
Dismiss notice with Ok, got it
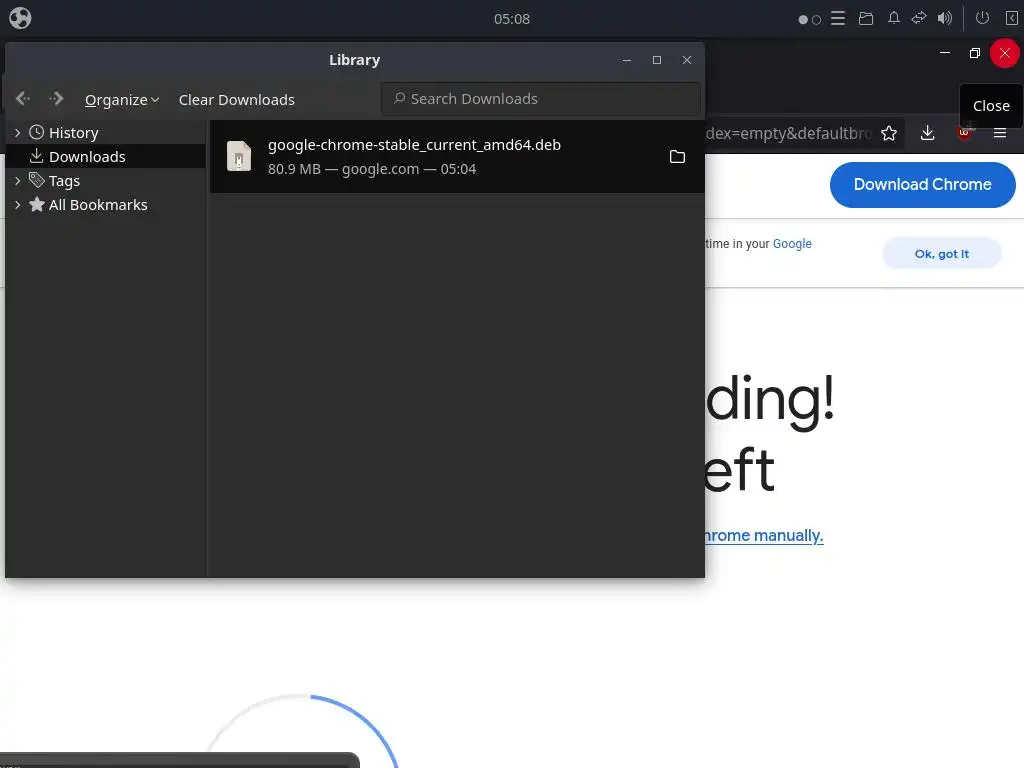pos(942,253)
